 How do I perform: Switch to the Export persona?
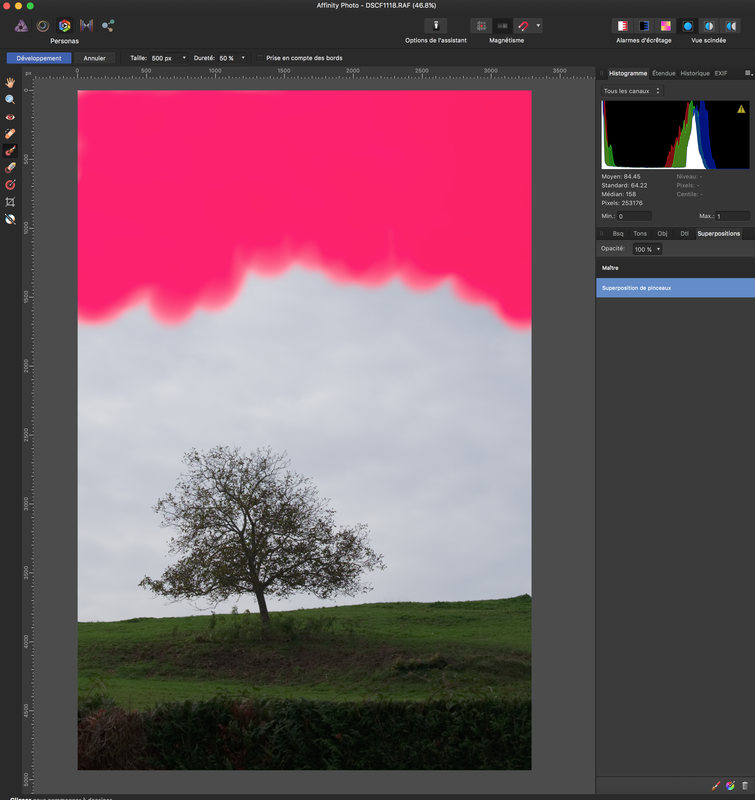point(108,26)
